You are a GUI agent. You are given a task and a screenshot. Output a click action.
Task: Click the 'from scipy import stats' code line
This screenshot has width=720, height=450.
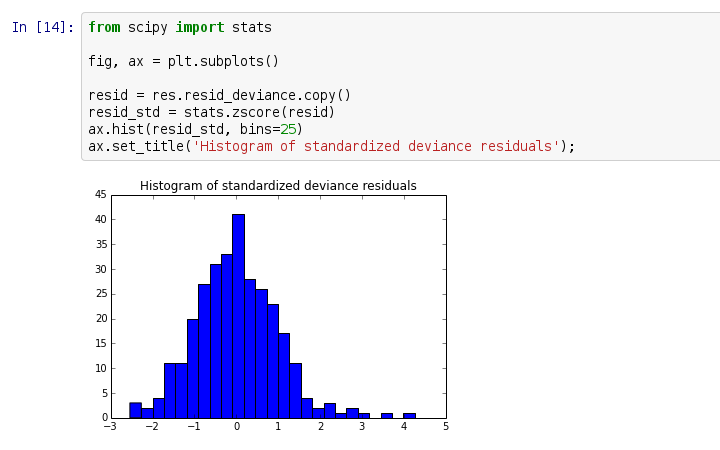pyautogui.click(x=179, y=28)
